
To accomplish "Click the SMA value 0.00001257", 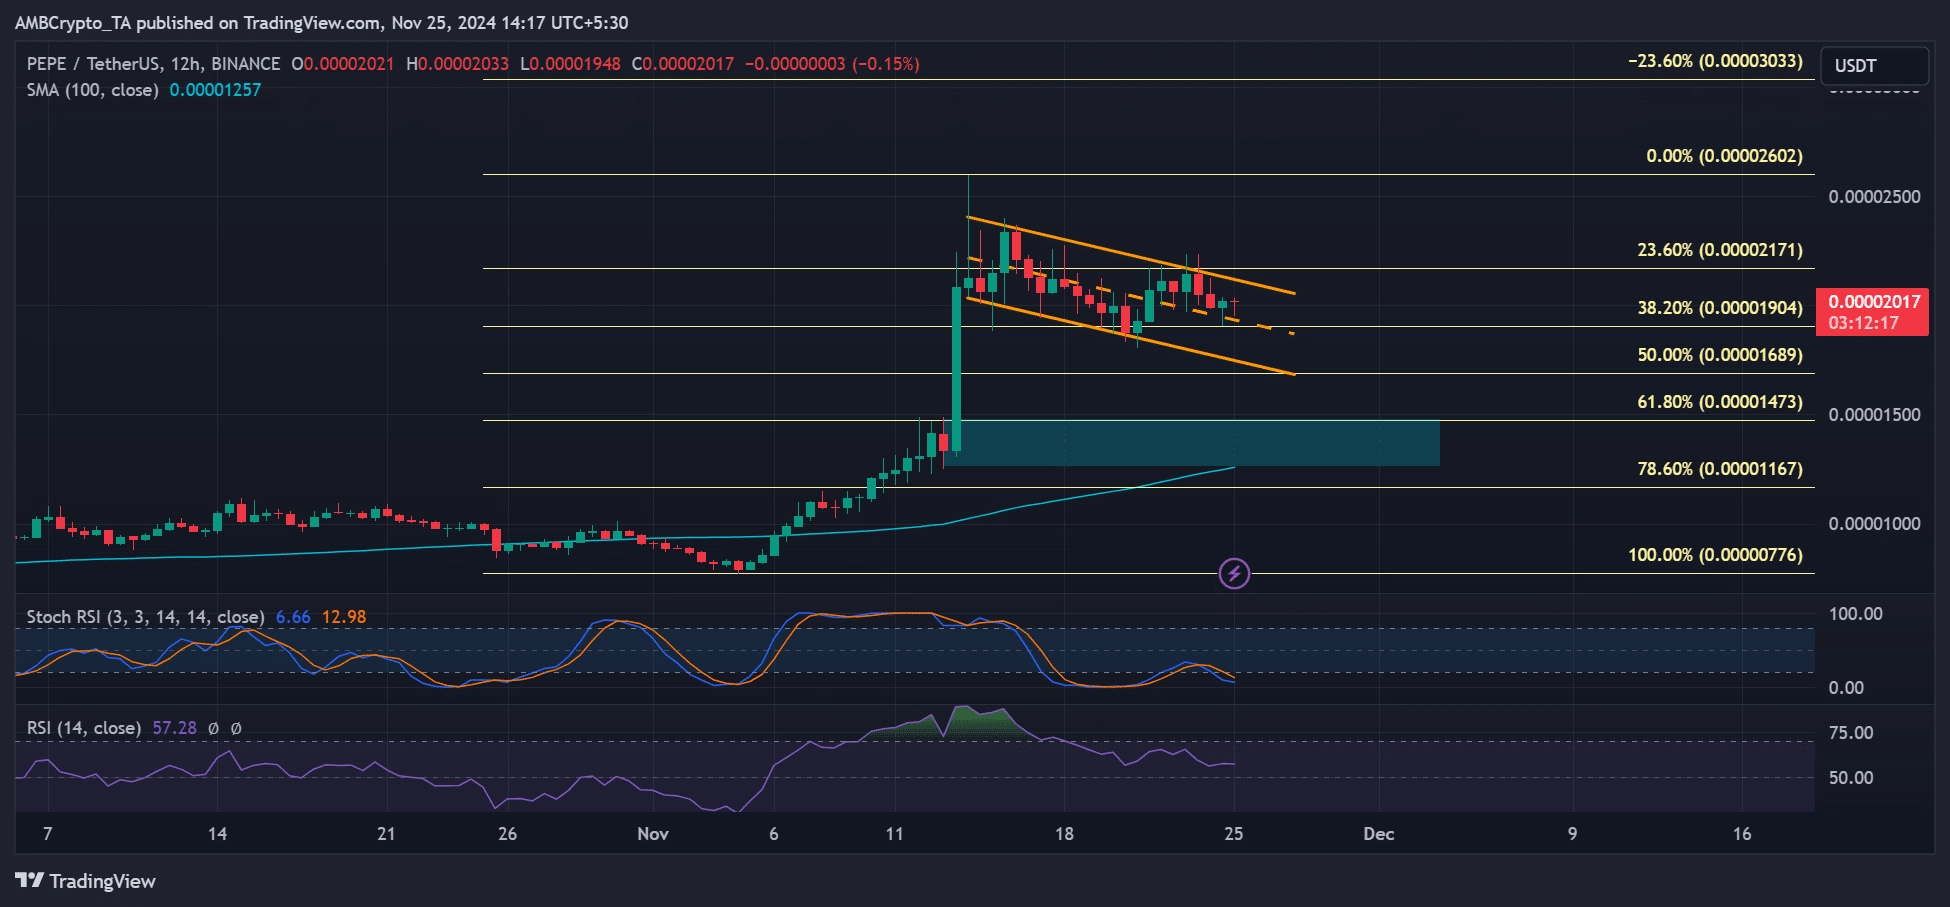I will 215,90.
